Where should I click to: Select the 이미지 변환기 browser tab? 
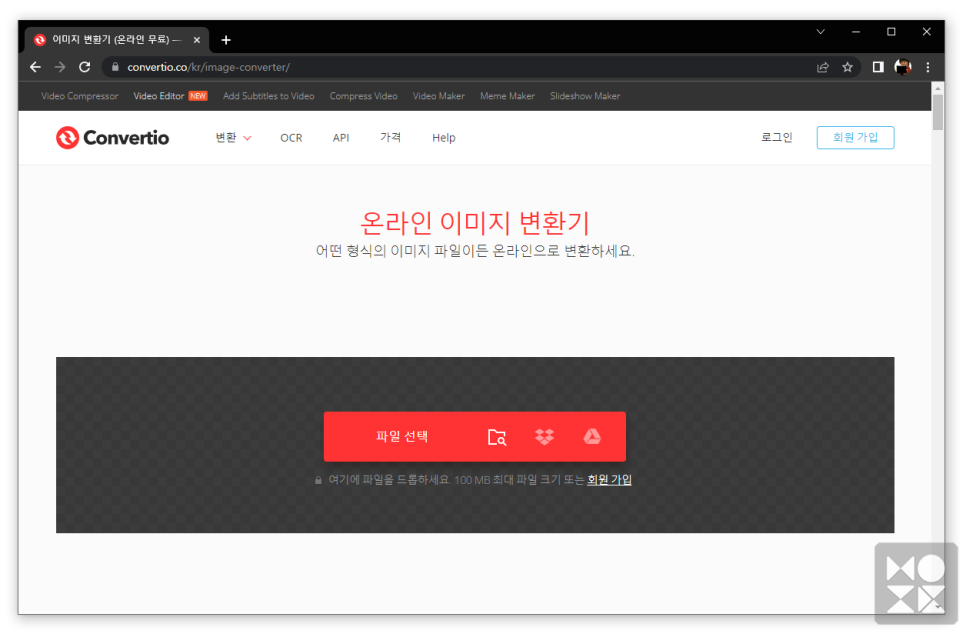(x=117, y=40)
